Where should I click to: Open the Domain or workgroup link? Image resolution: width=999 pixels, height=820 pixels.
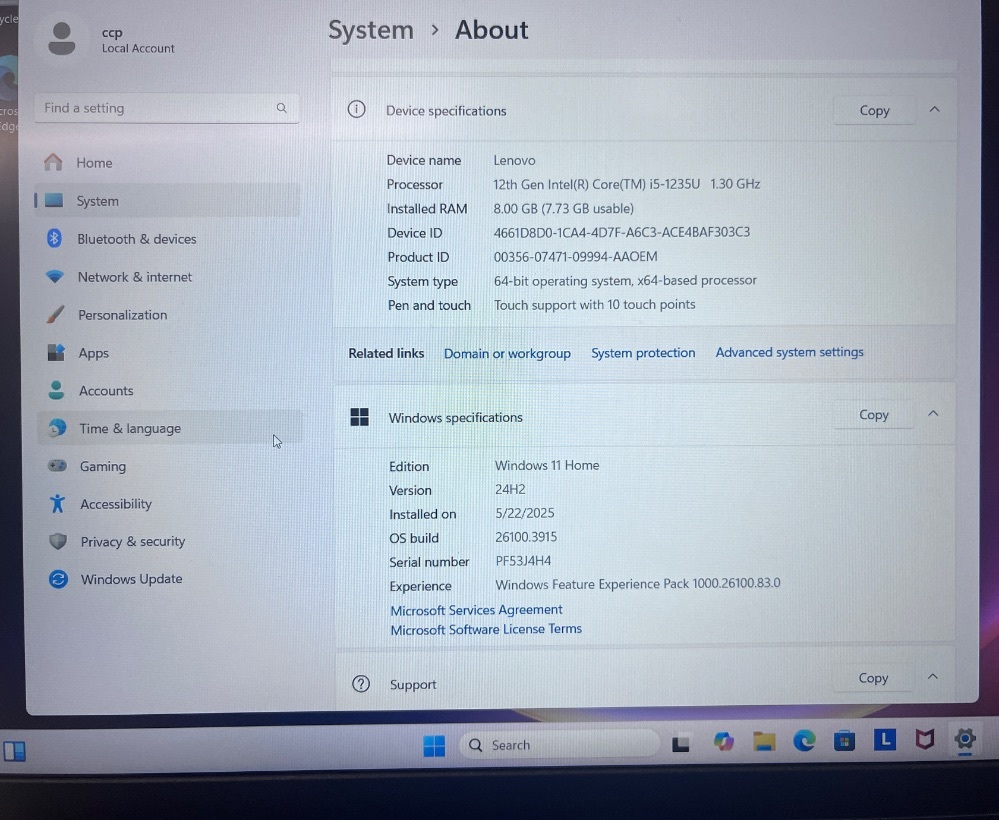click(x=507, y=354)
